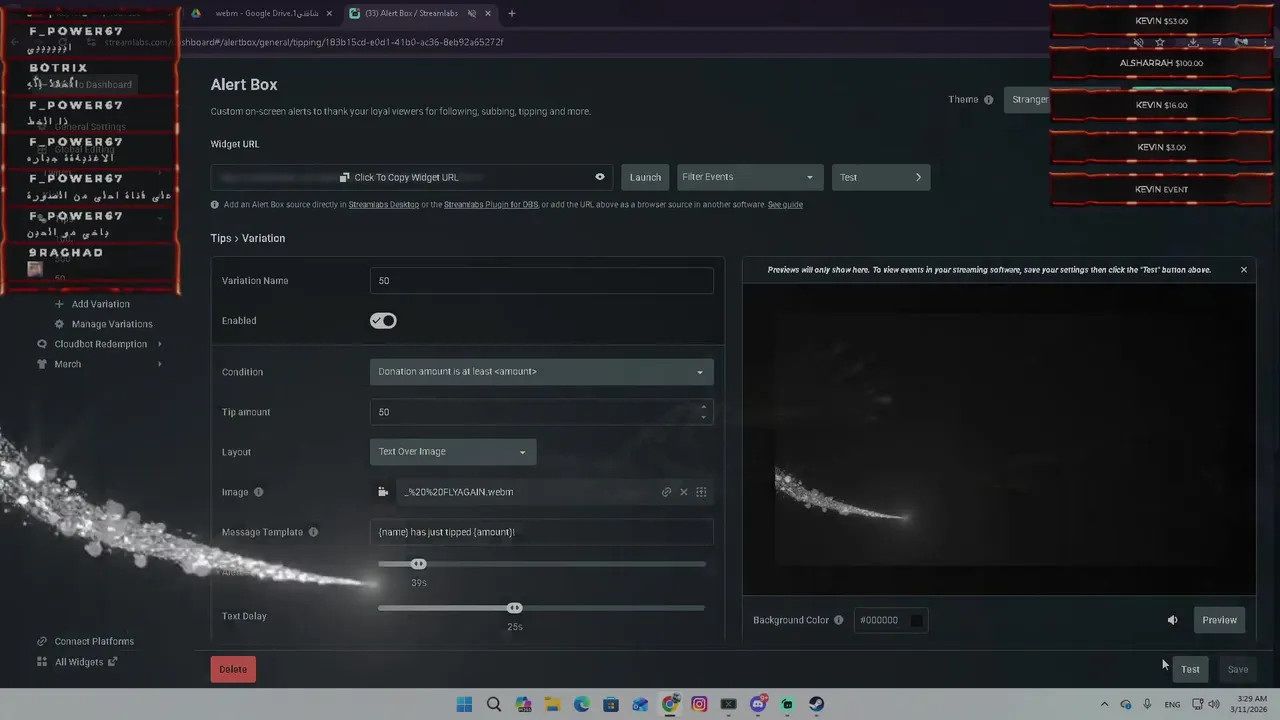The width and height of the screenshot is (1280, 720).
Task: Expand the Merch sidebar submenu
Action: pyautogui.click(x=159, y=364)
